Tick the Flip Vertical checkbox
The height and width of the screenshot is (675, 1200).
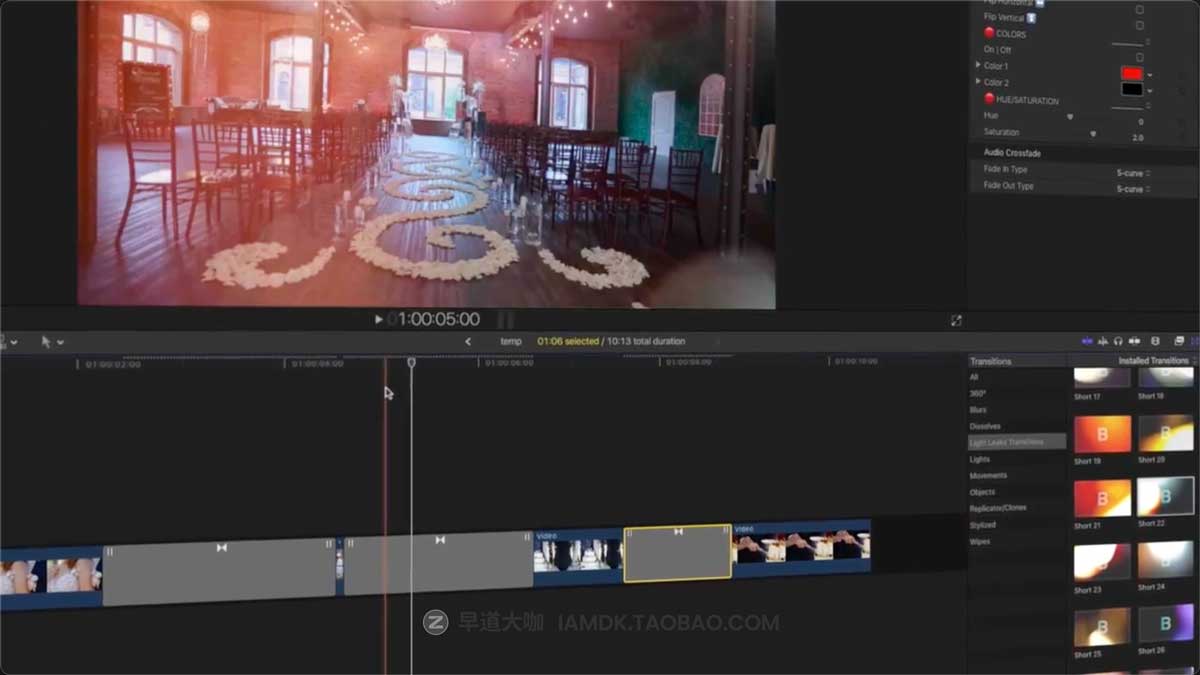(1139, 25)
